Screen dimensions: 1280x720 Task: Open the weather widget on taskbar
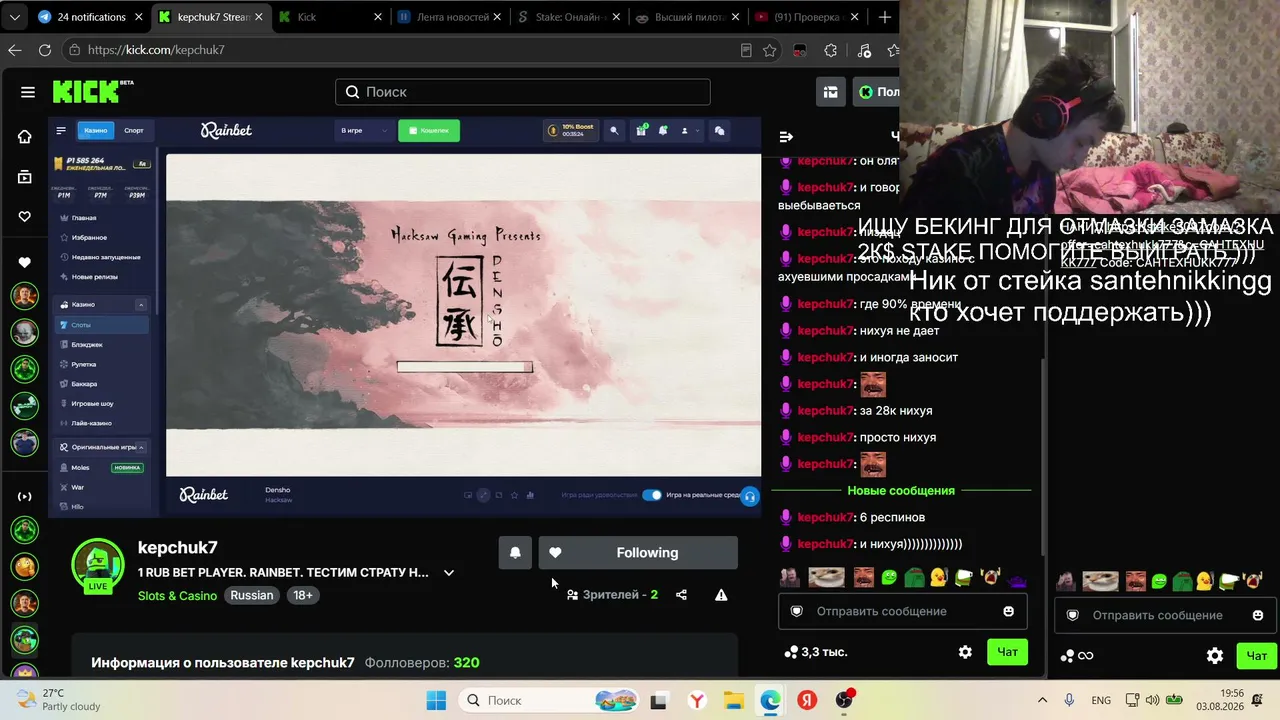(x=59, y=700)
